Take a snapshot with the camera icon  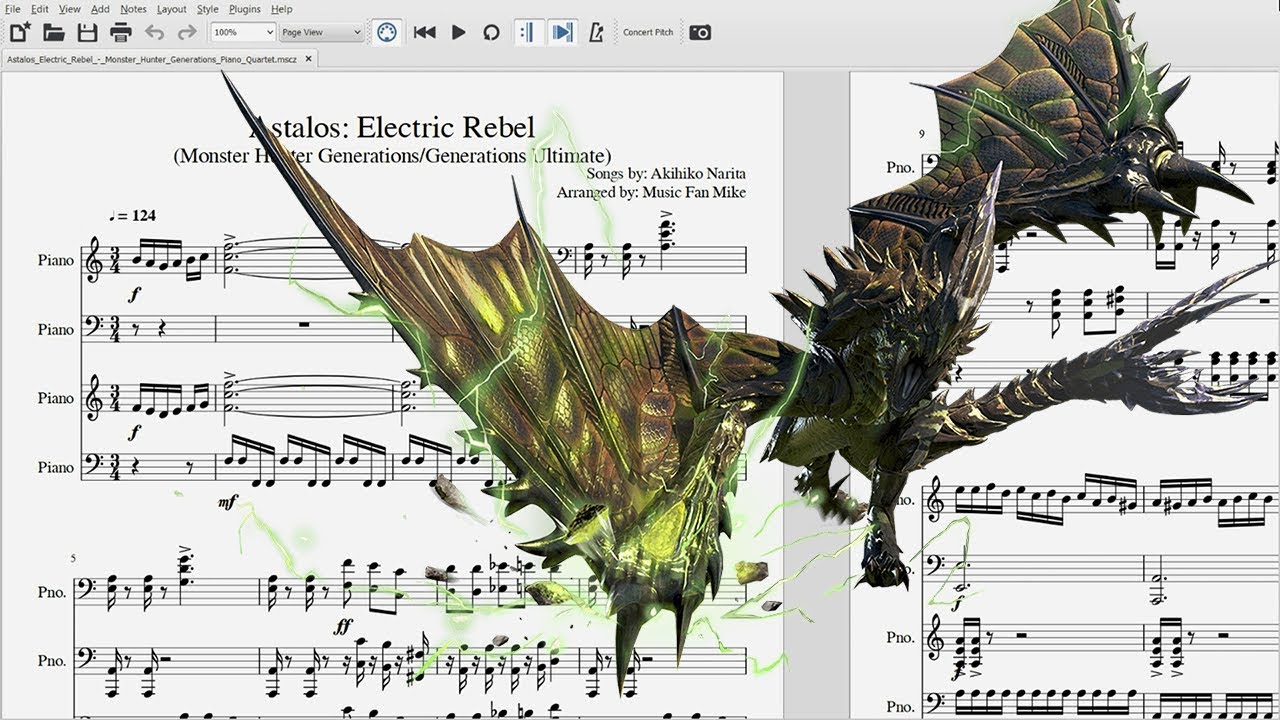coord(700,32)
